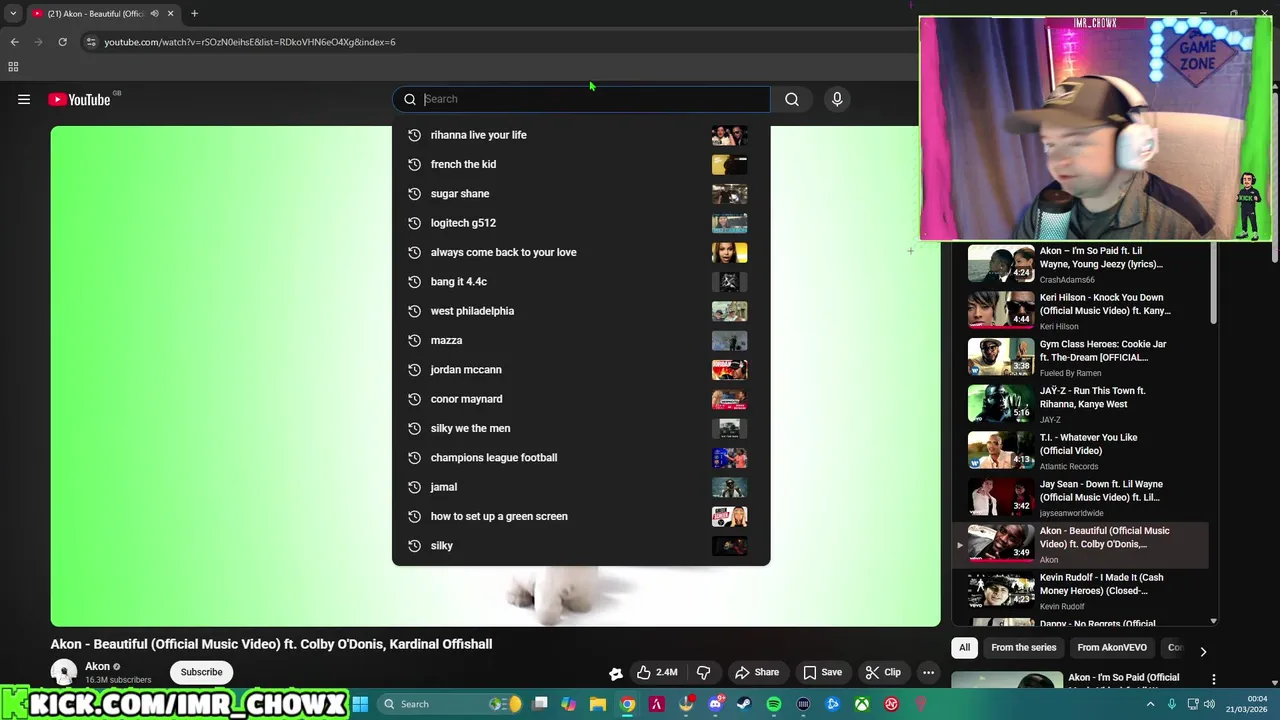Screen dimensions: 1280x720
Task: Select the 'From AkonVEVO' chip
Action: [x=1112, y=648]
